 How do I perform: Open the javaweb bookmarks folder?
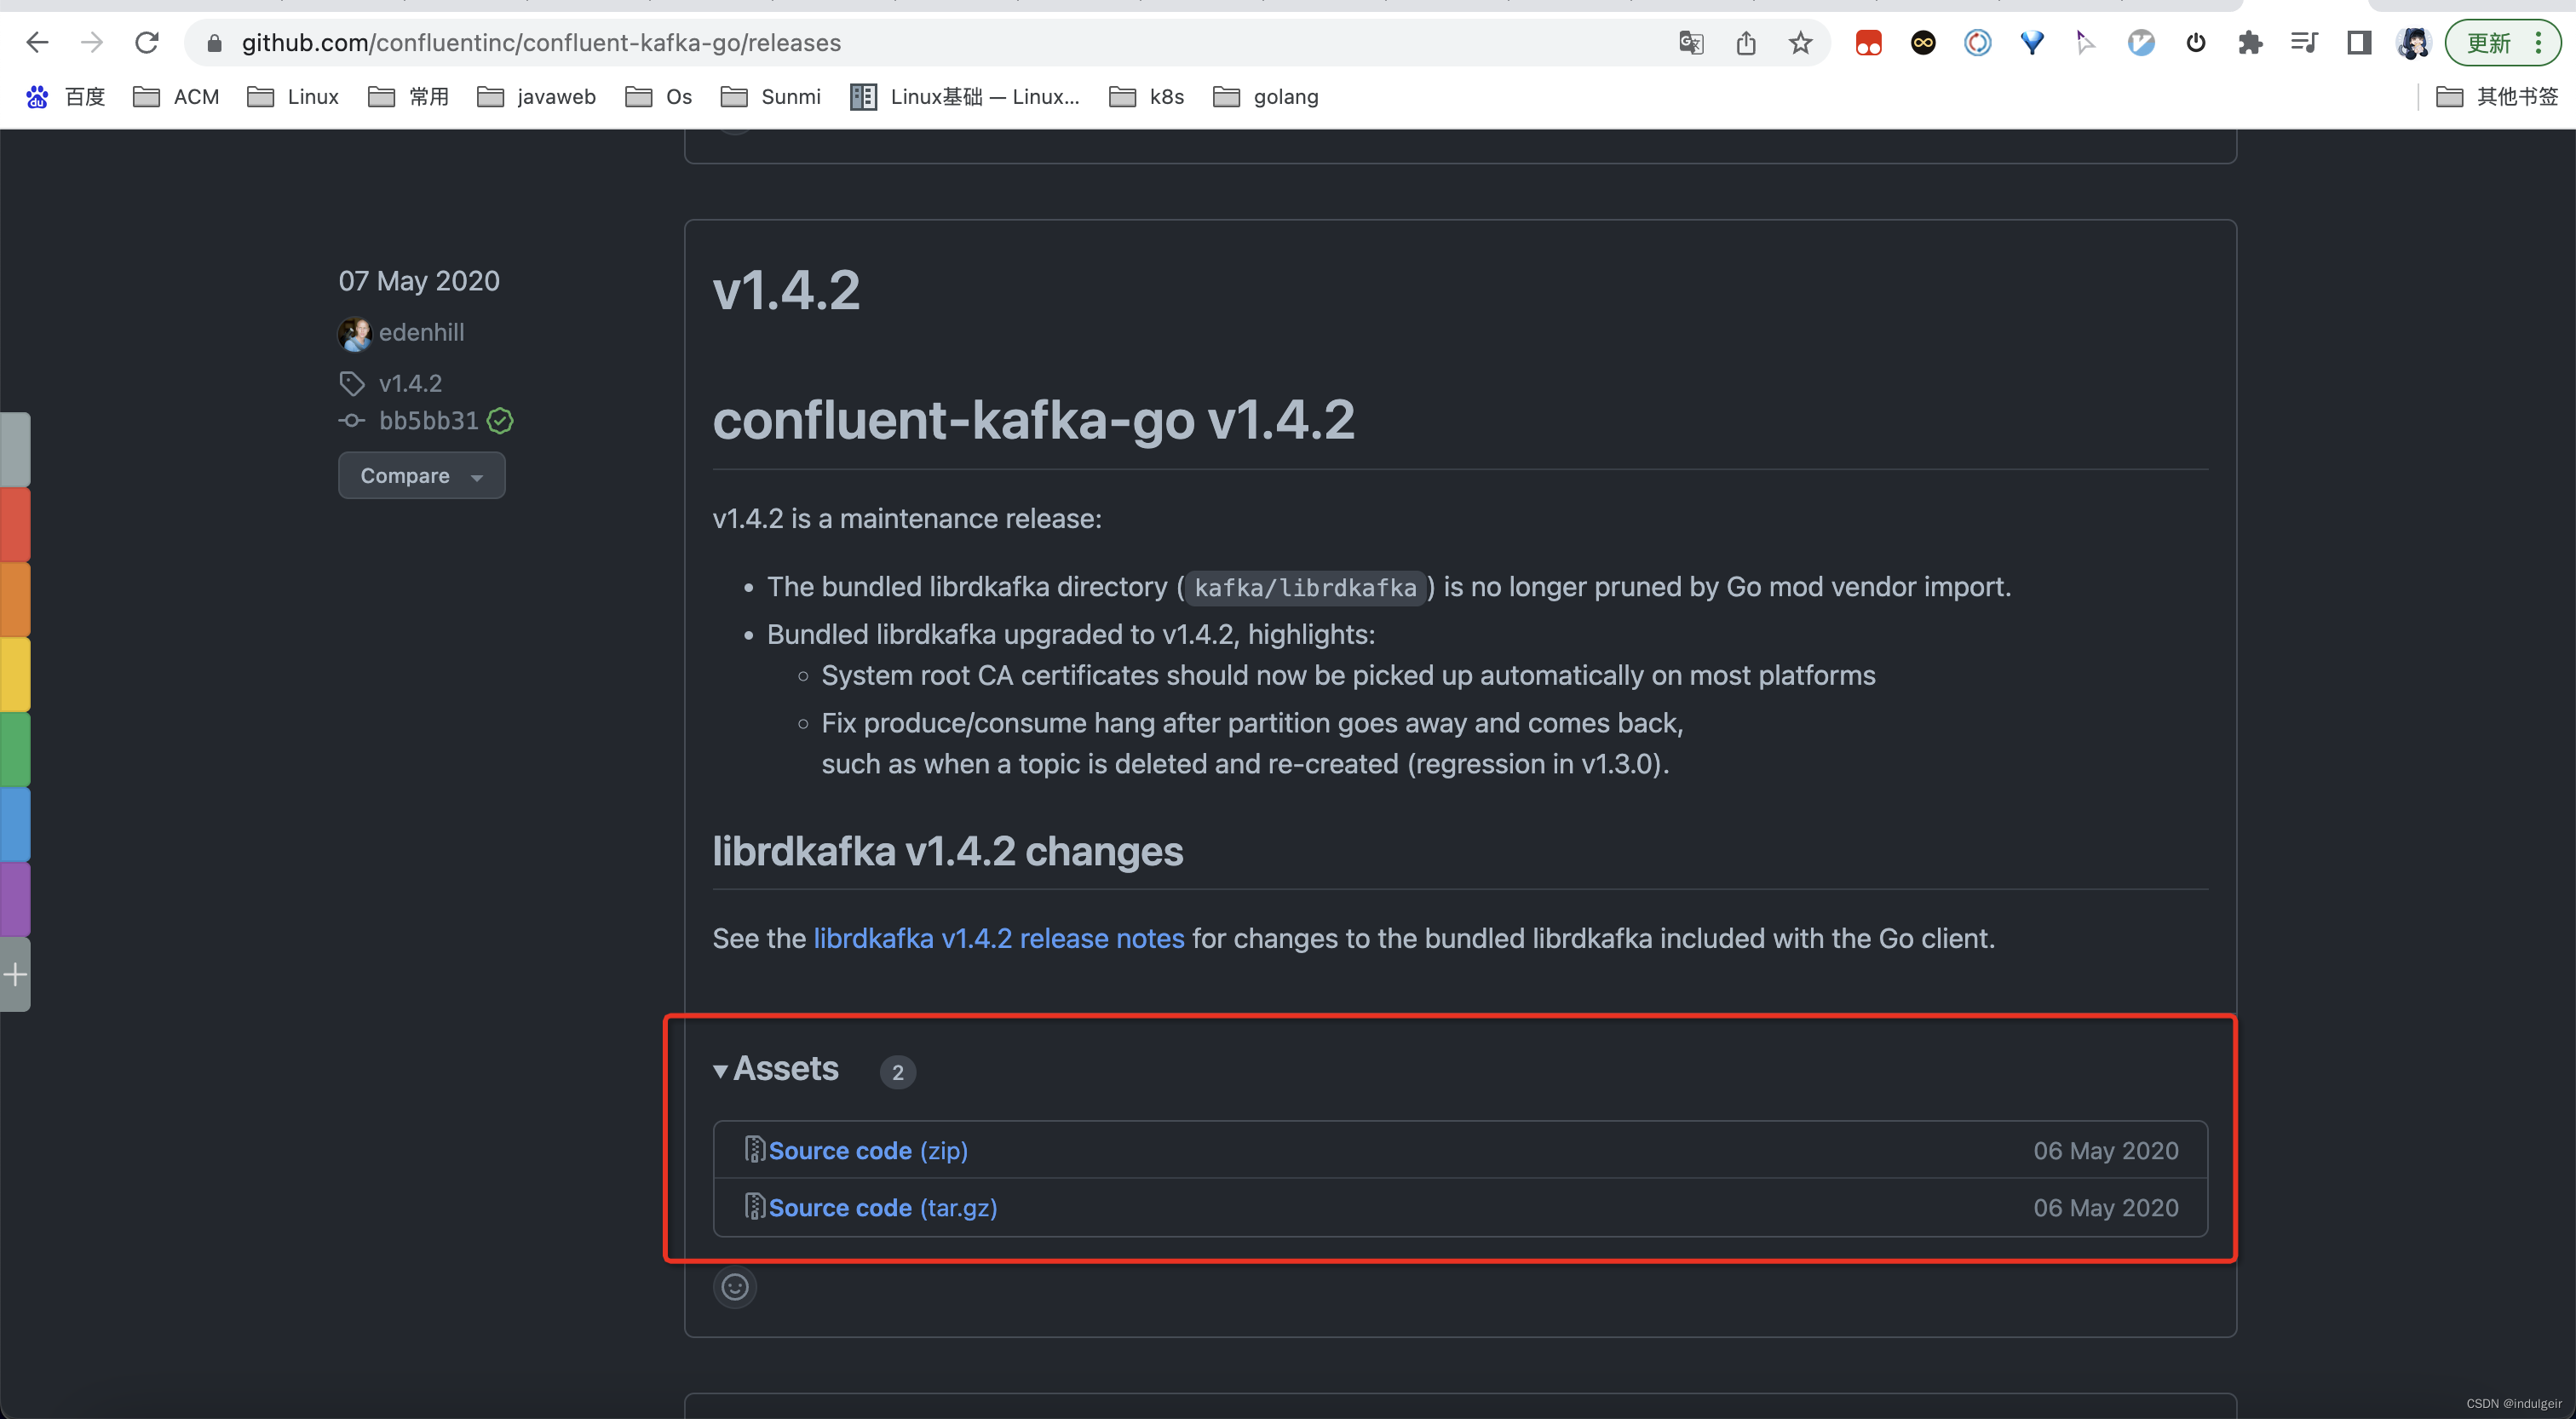537,97
